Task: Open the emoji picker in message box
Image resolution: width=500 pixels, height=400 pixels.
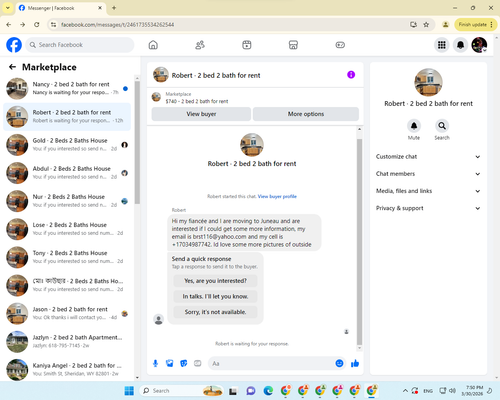Action: pos(339,363)
